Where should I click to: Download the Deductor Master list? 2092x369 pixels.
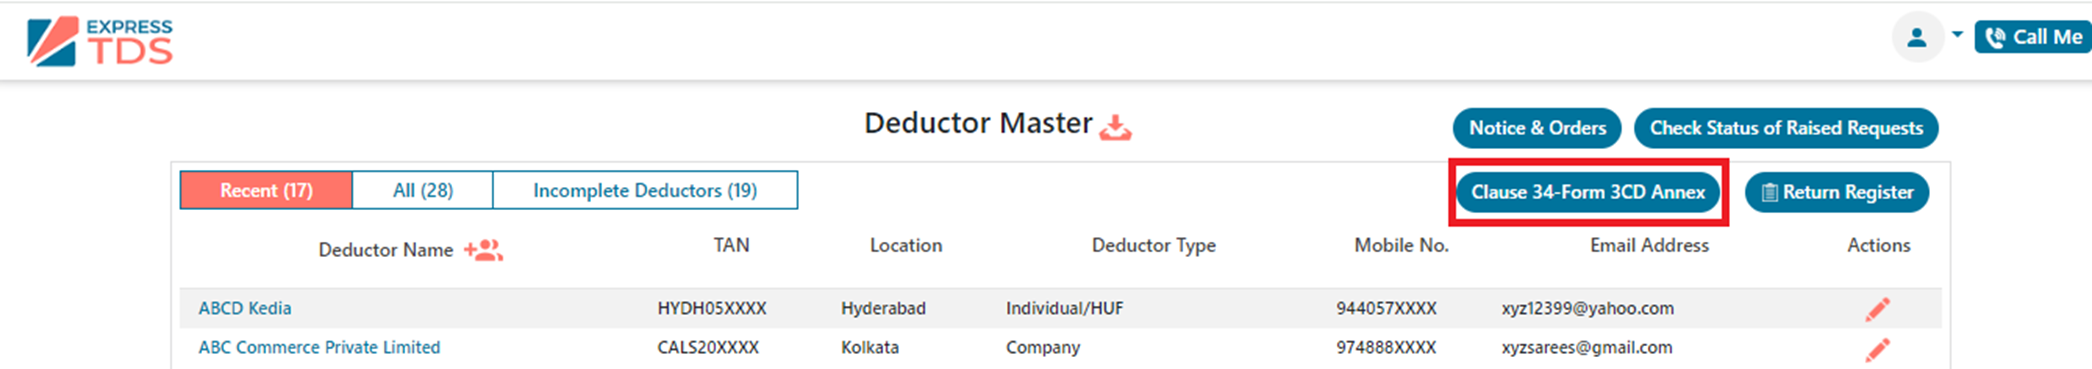[x=1115, y=127]
